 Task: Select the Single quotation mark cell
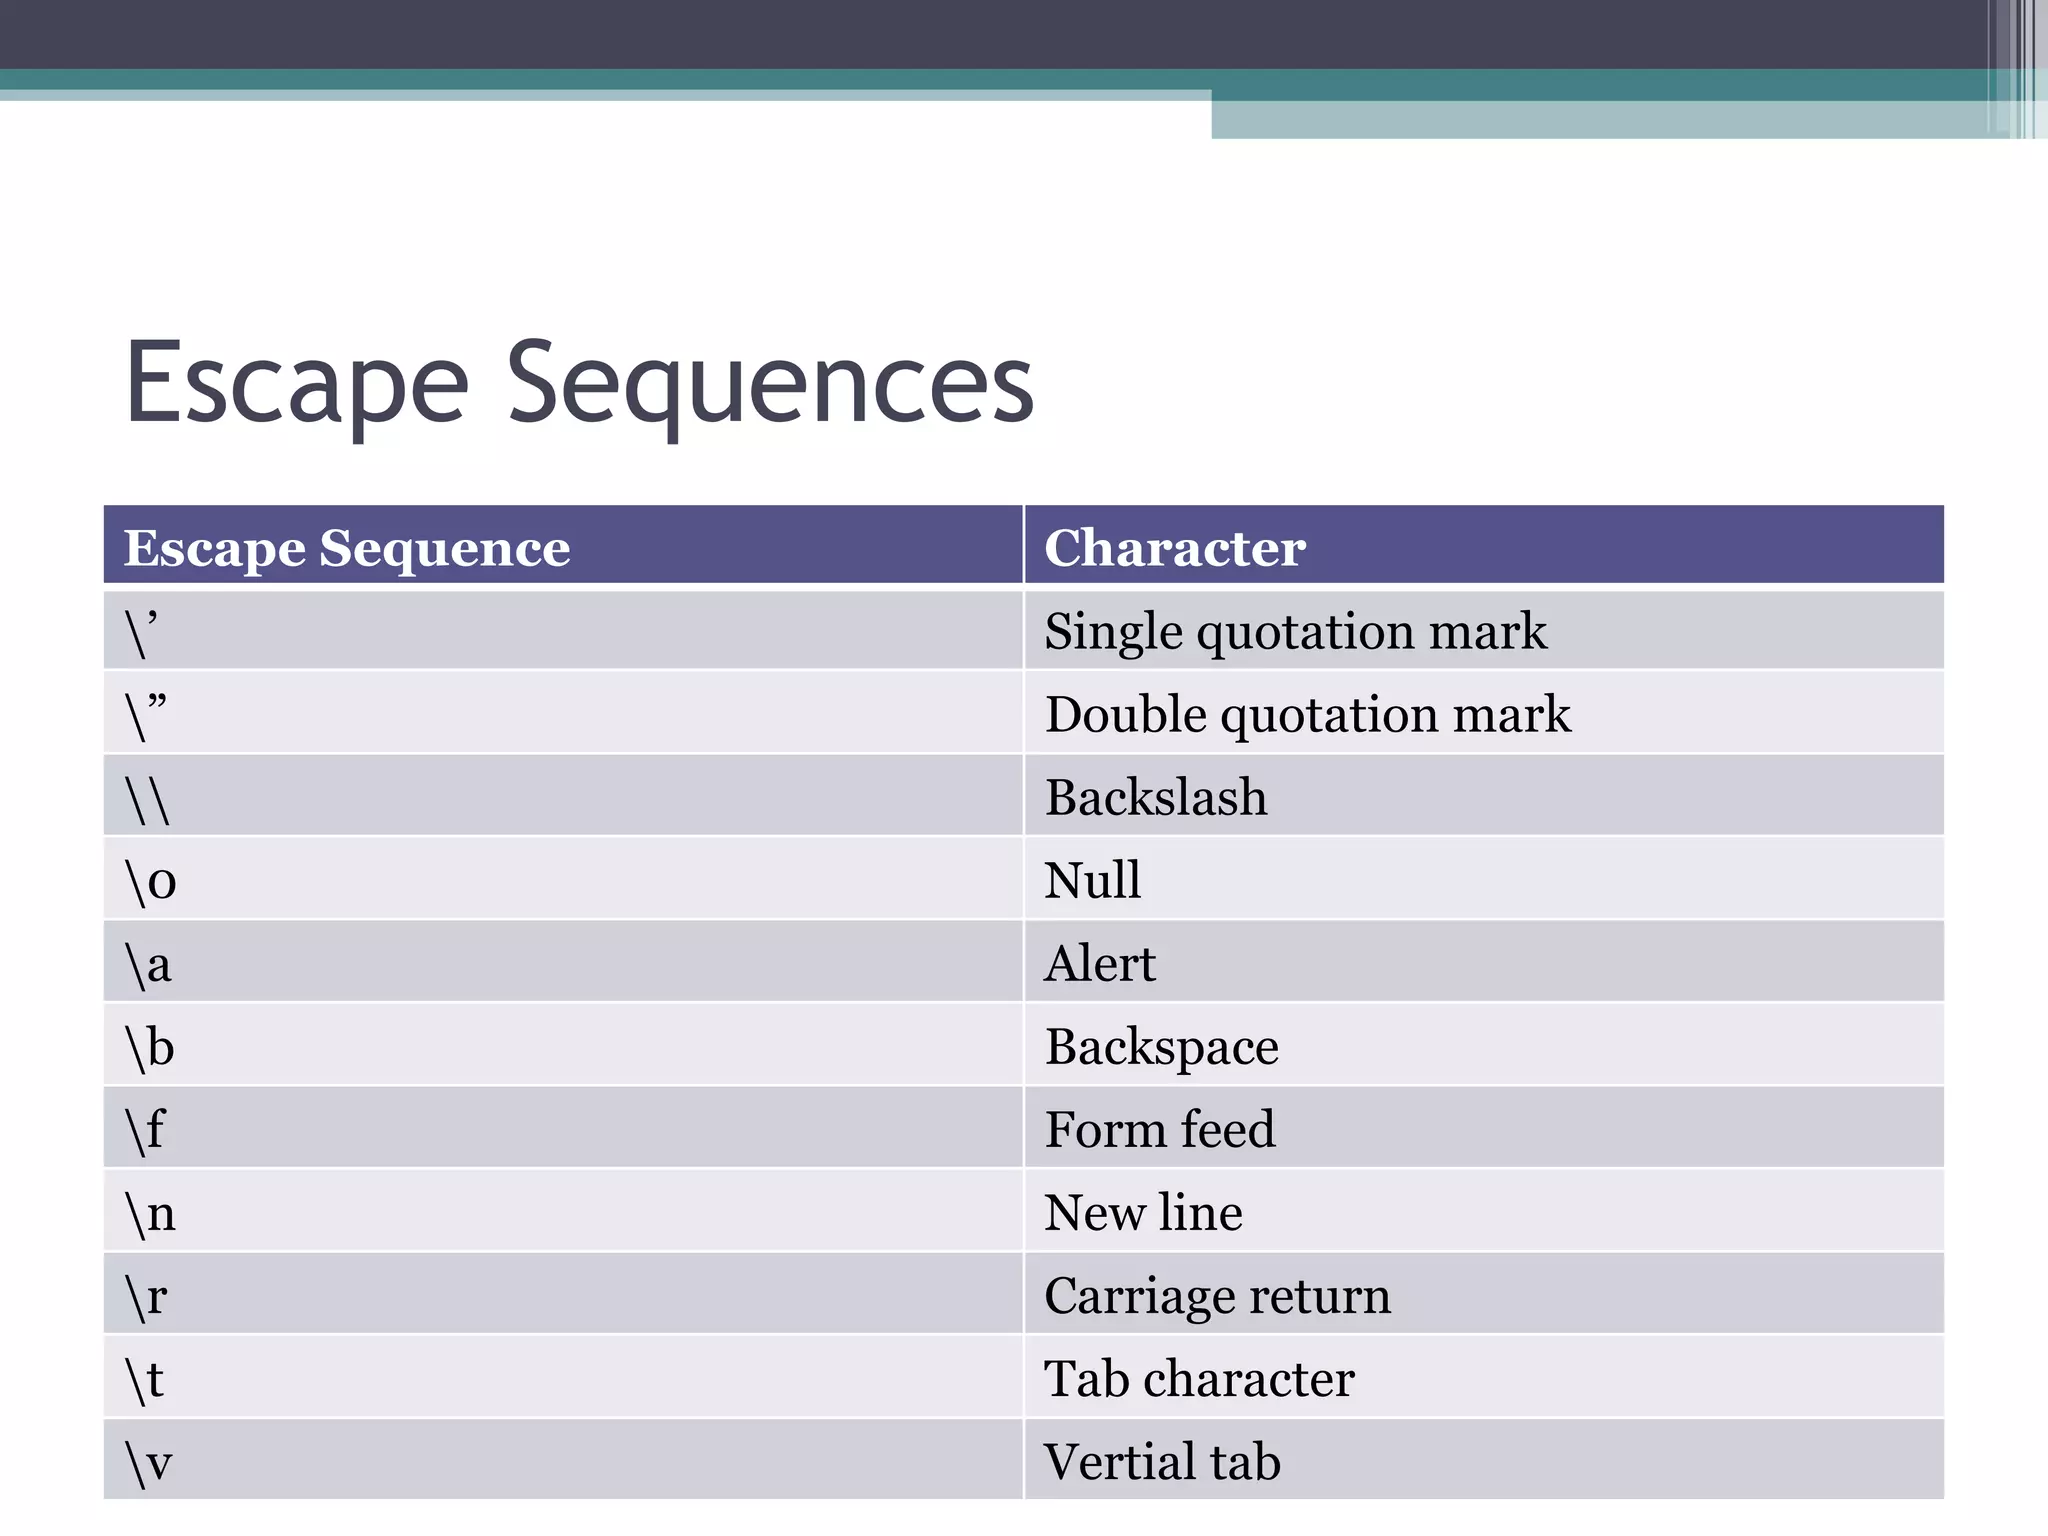pos(1295,631)
